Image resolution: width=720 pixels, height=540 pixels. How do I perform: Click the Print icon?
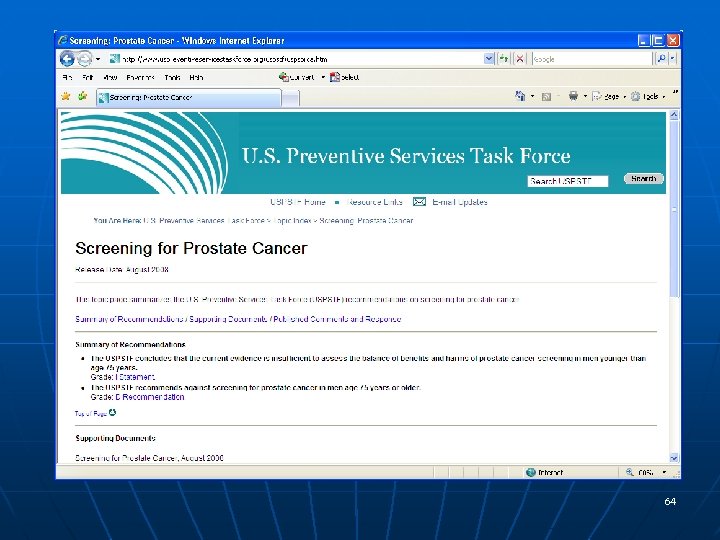(x=573, y=96)
